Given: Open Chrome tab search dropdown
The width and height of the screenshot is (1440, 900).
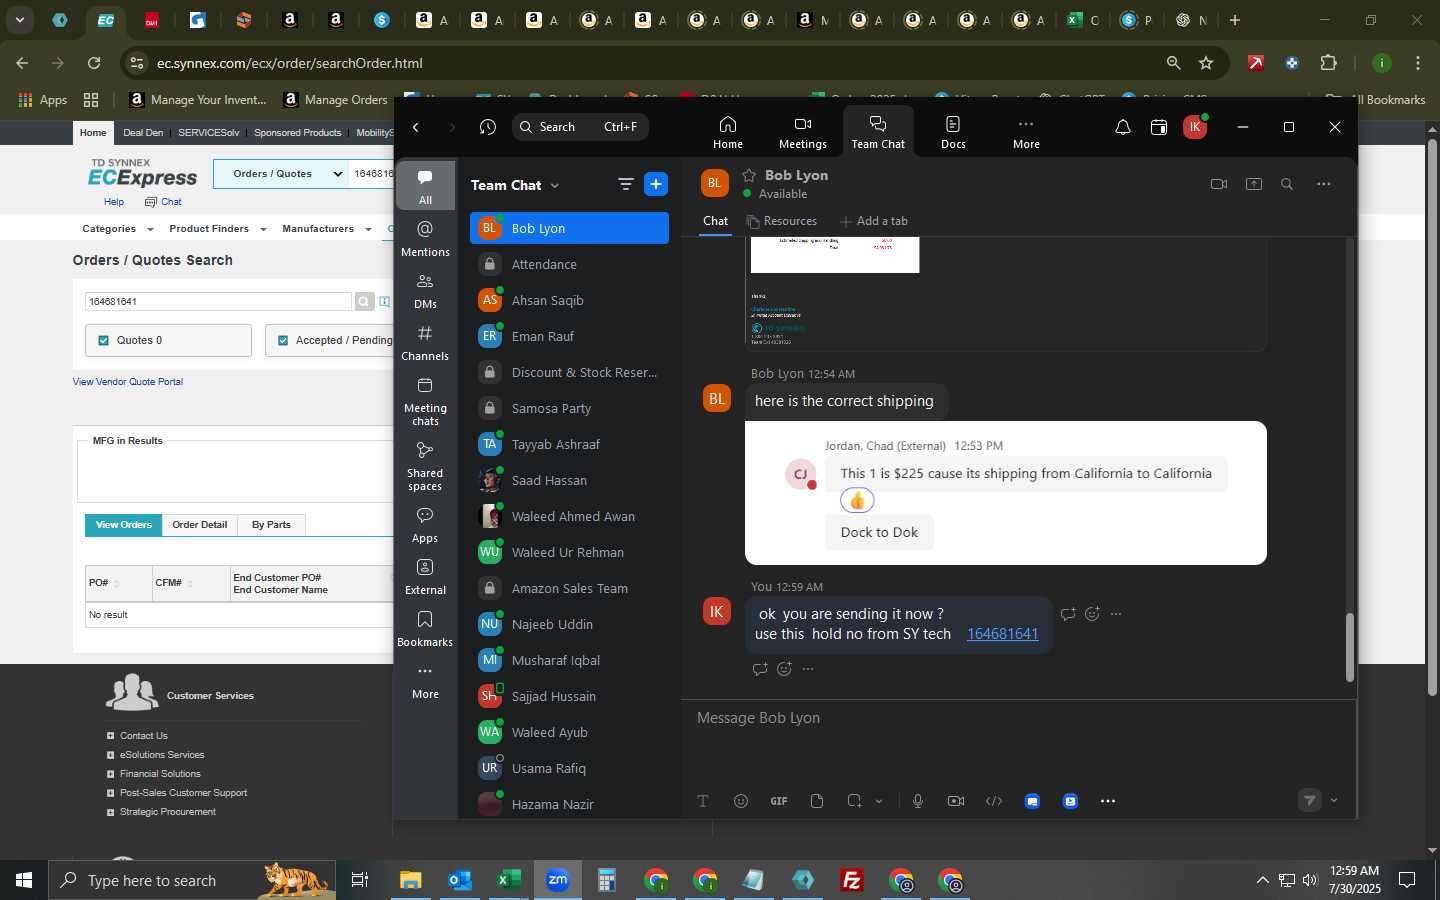Looking at the screenshot, I should click(20, 19).
